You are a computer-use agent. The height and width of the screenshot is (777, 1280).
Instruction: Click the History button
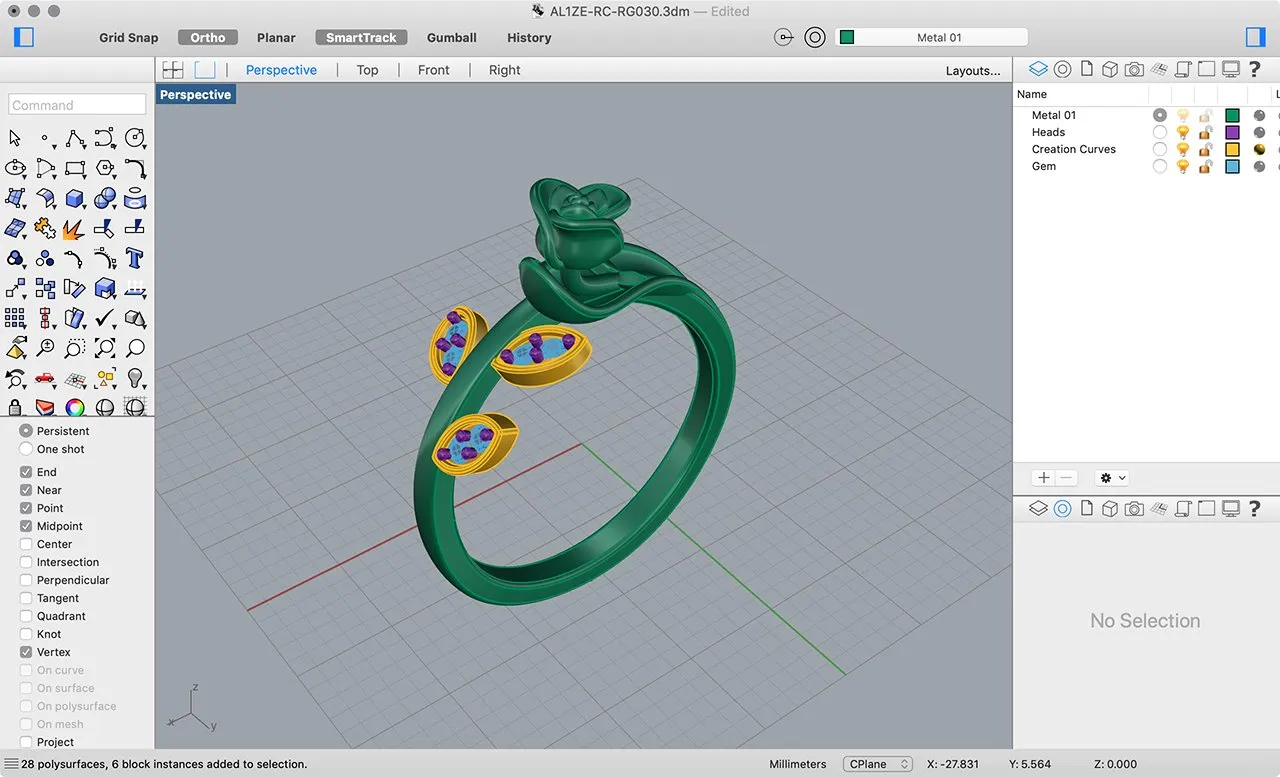529,37
